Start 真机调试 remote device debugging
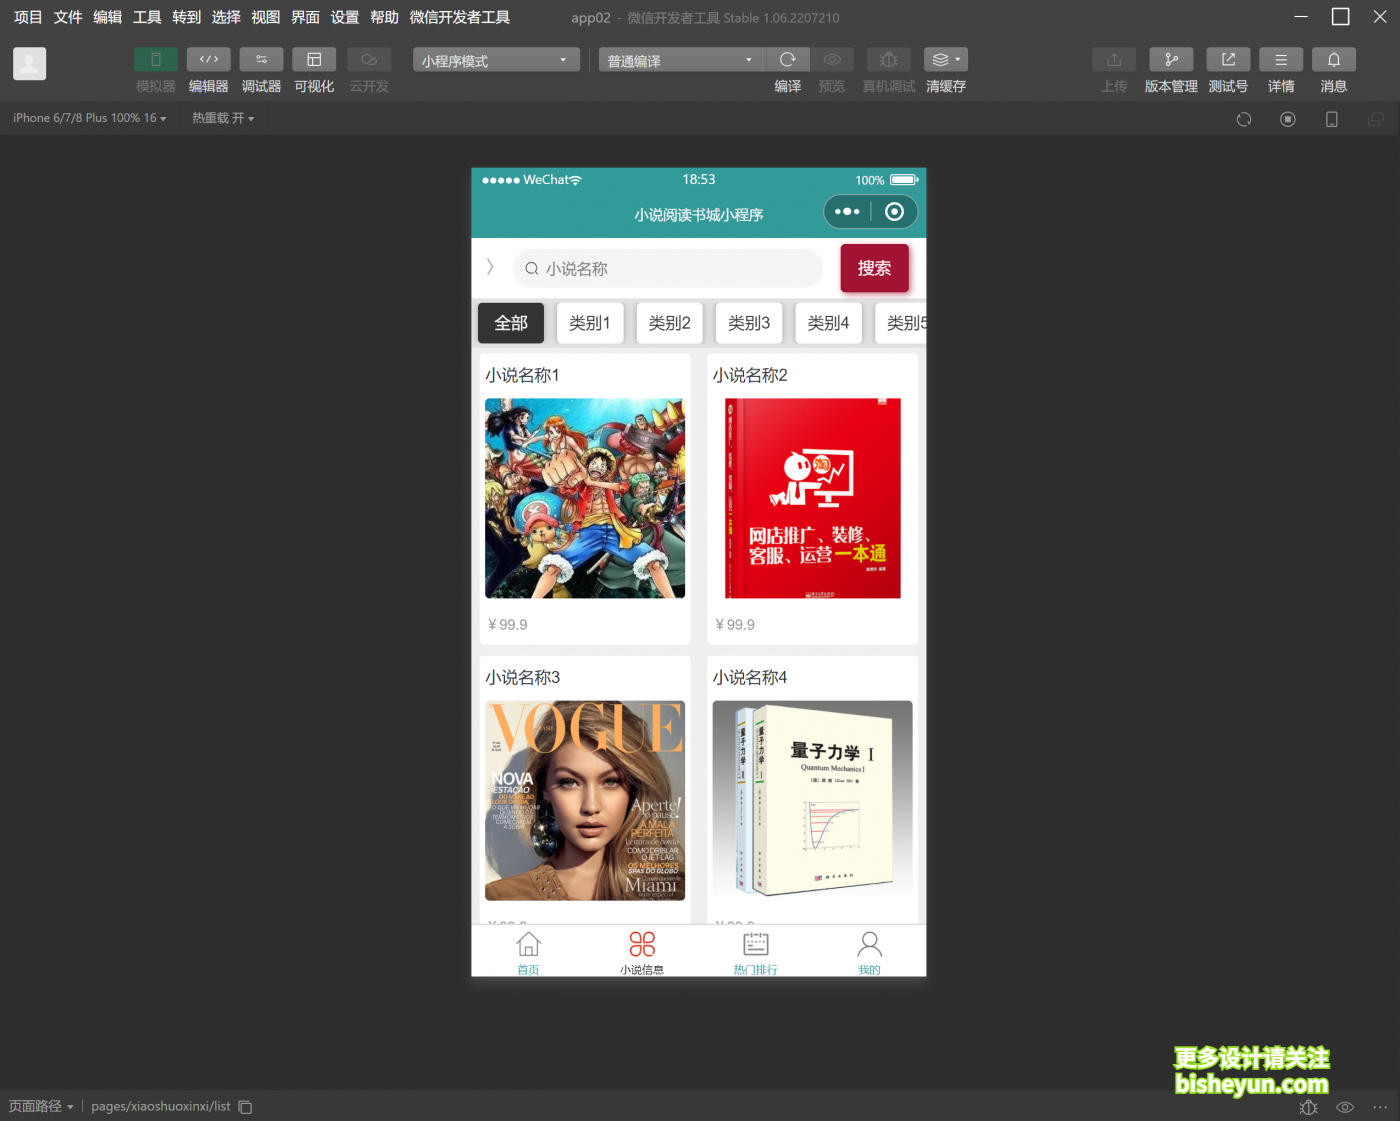This screenshot has width=1400, height=1121. (x=888, y=59)
